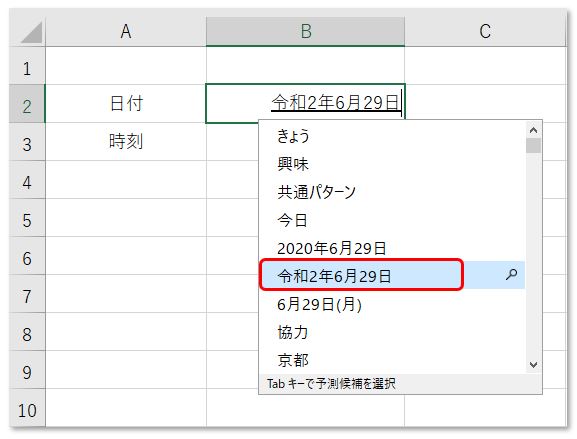Choose 協力 from the suggestions
This screenshot has height=439, width=577.
coord(393,332)
